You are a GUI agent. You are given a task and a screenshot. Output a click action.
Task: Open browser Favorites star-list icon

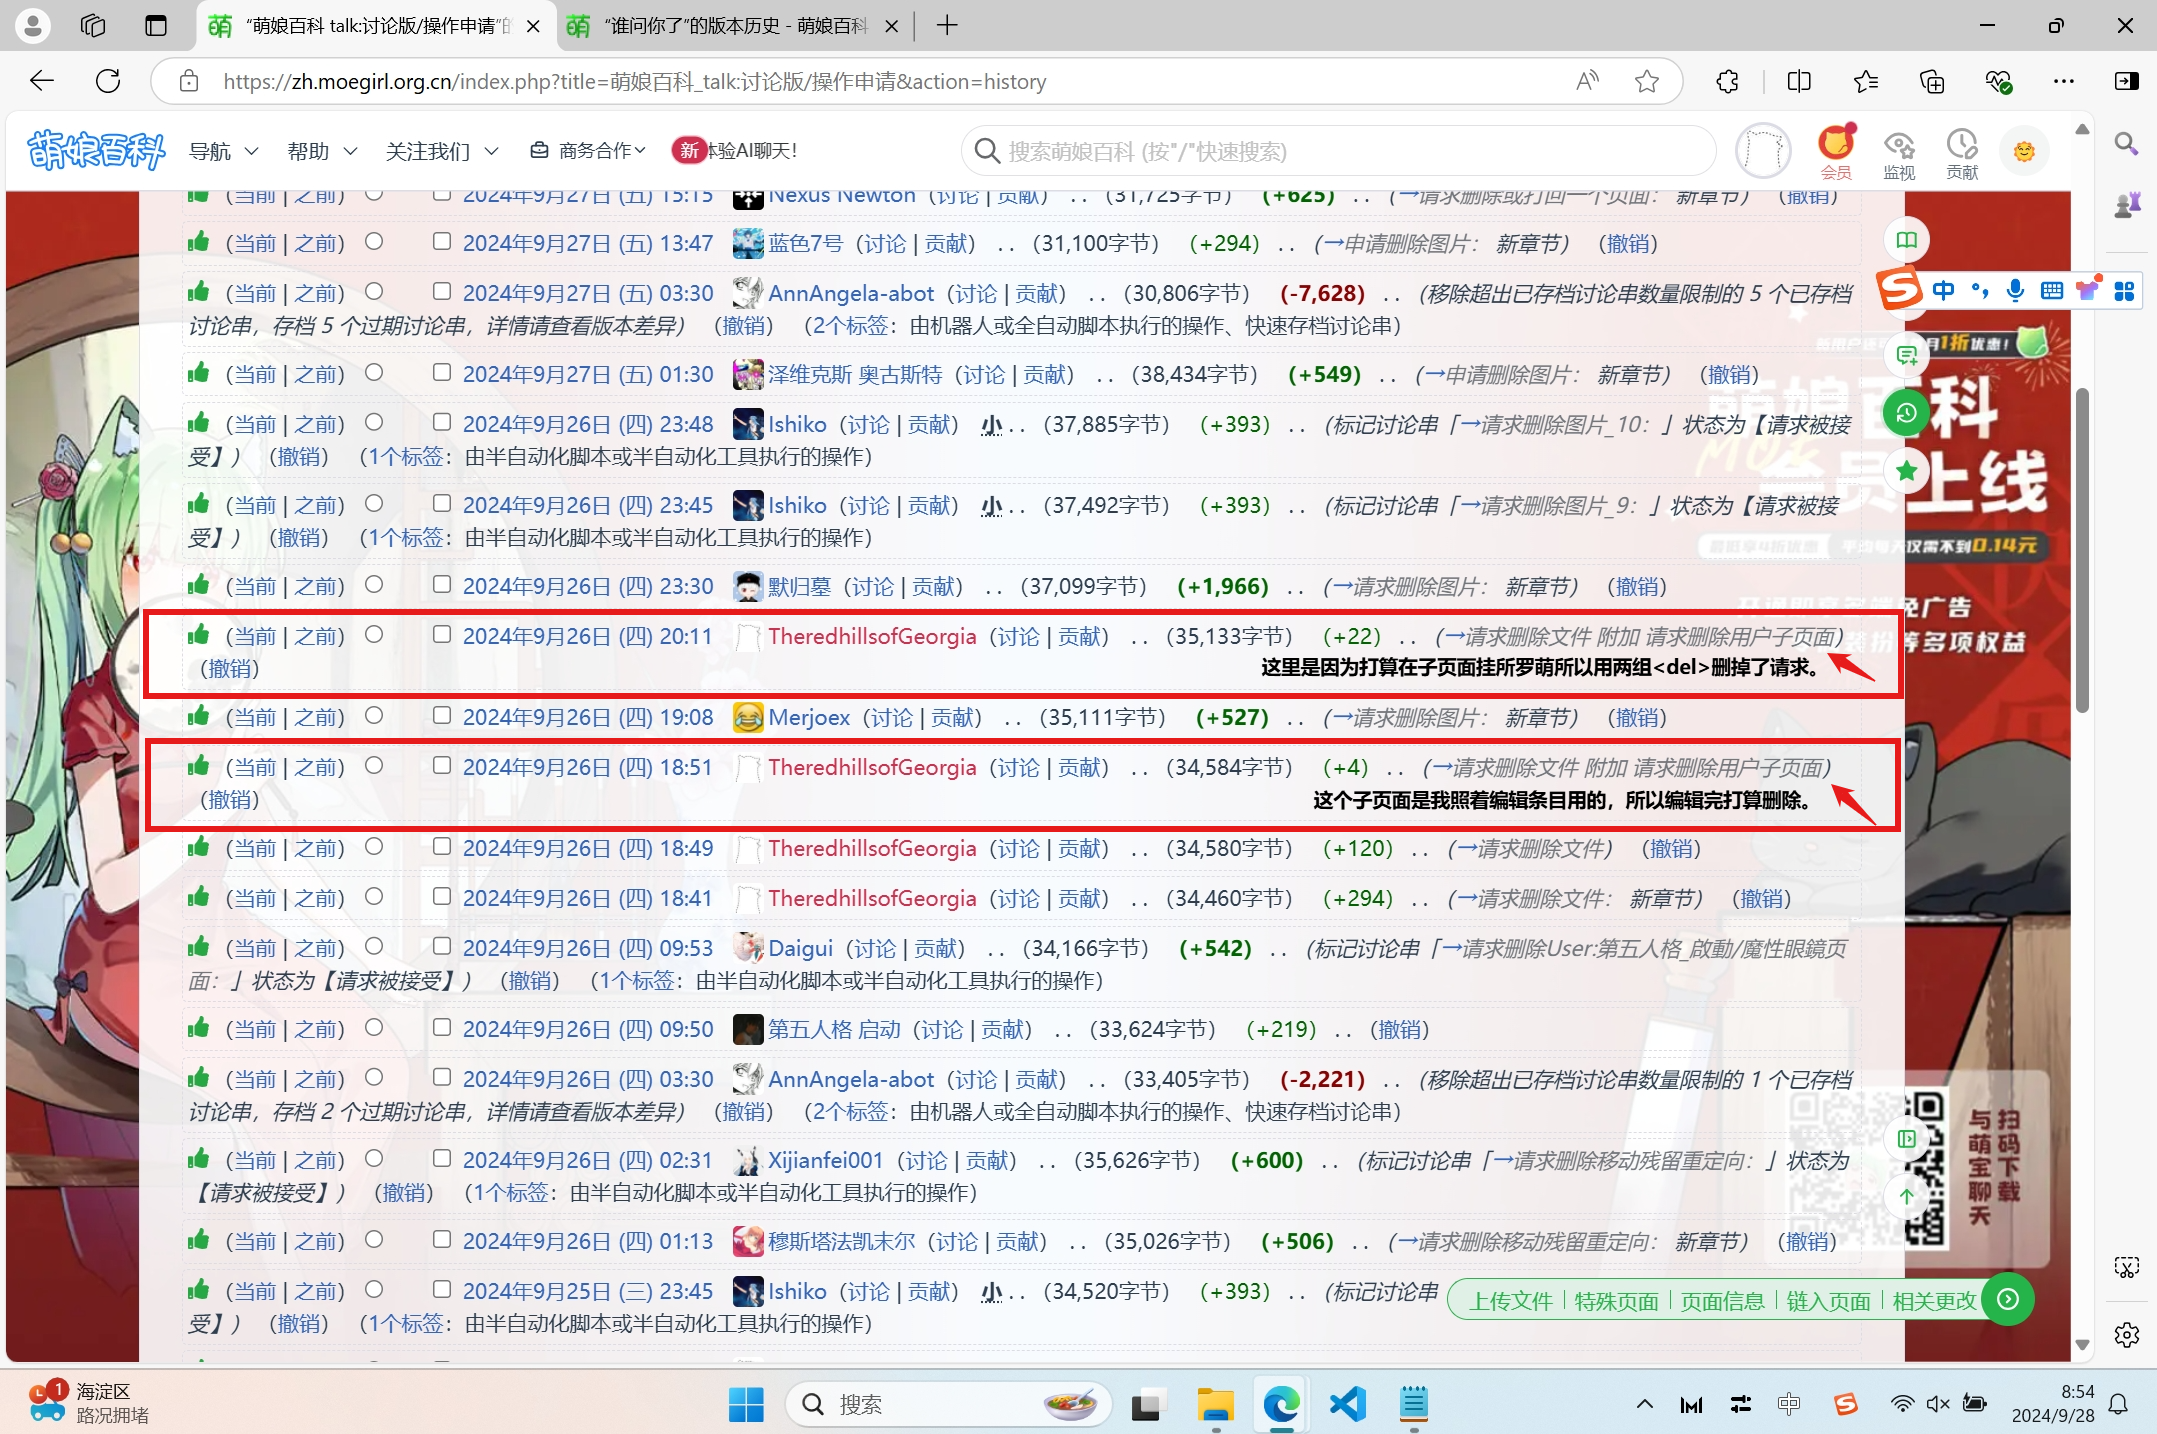click(x=1865, y=82)
